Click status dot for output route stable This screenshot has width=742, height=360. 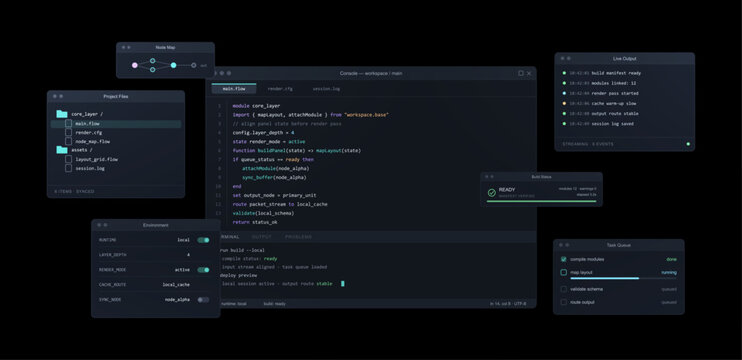point(564,114)
